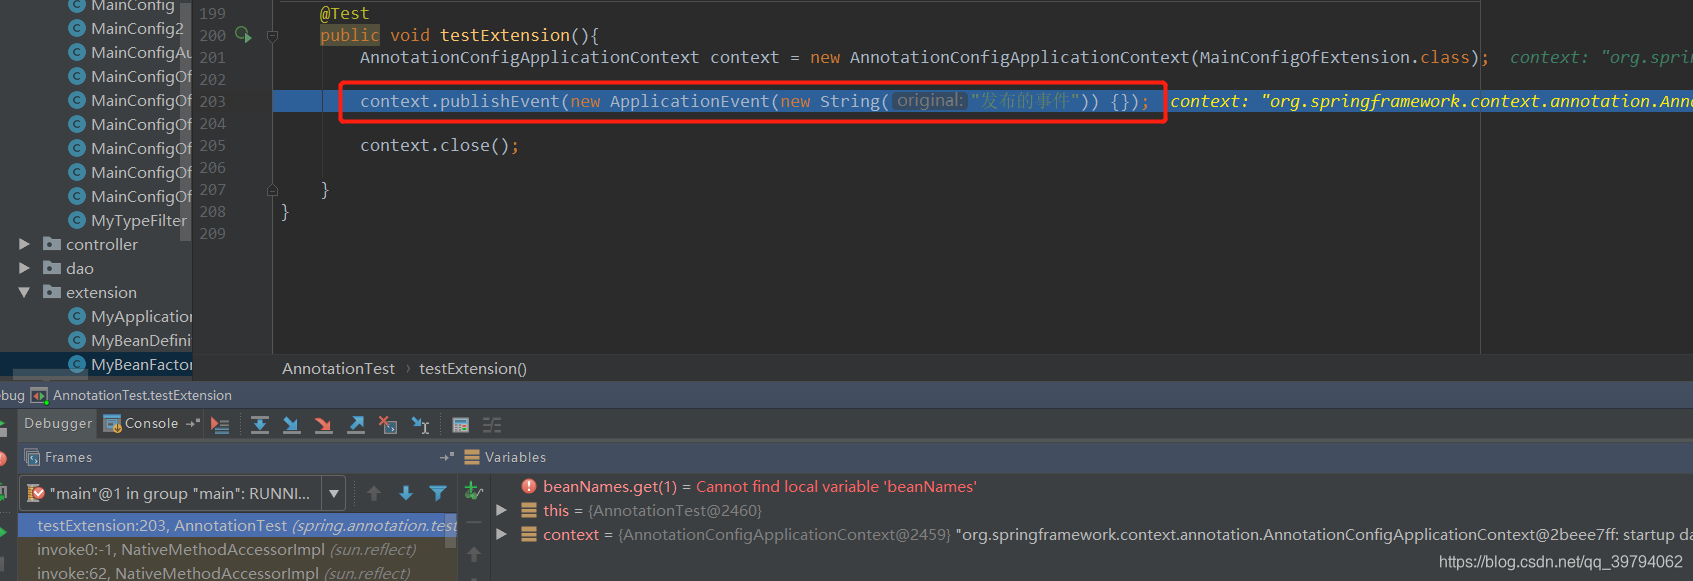Click the Variables panel icon

pyautogui.click(x=472, y=457)
